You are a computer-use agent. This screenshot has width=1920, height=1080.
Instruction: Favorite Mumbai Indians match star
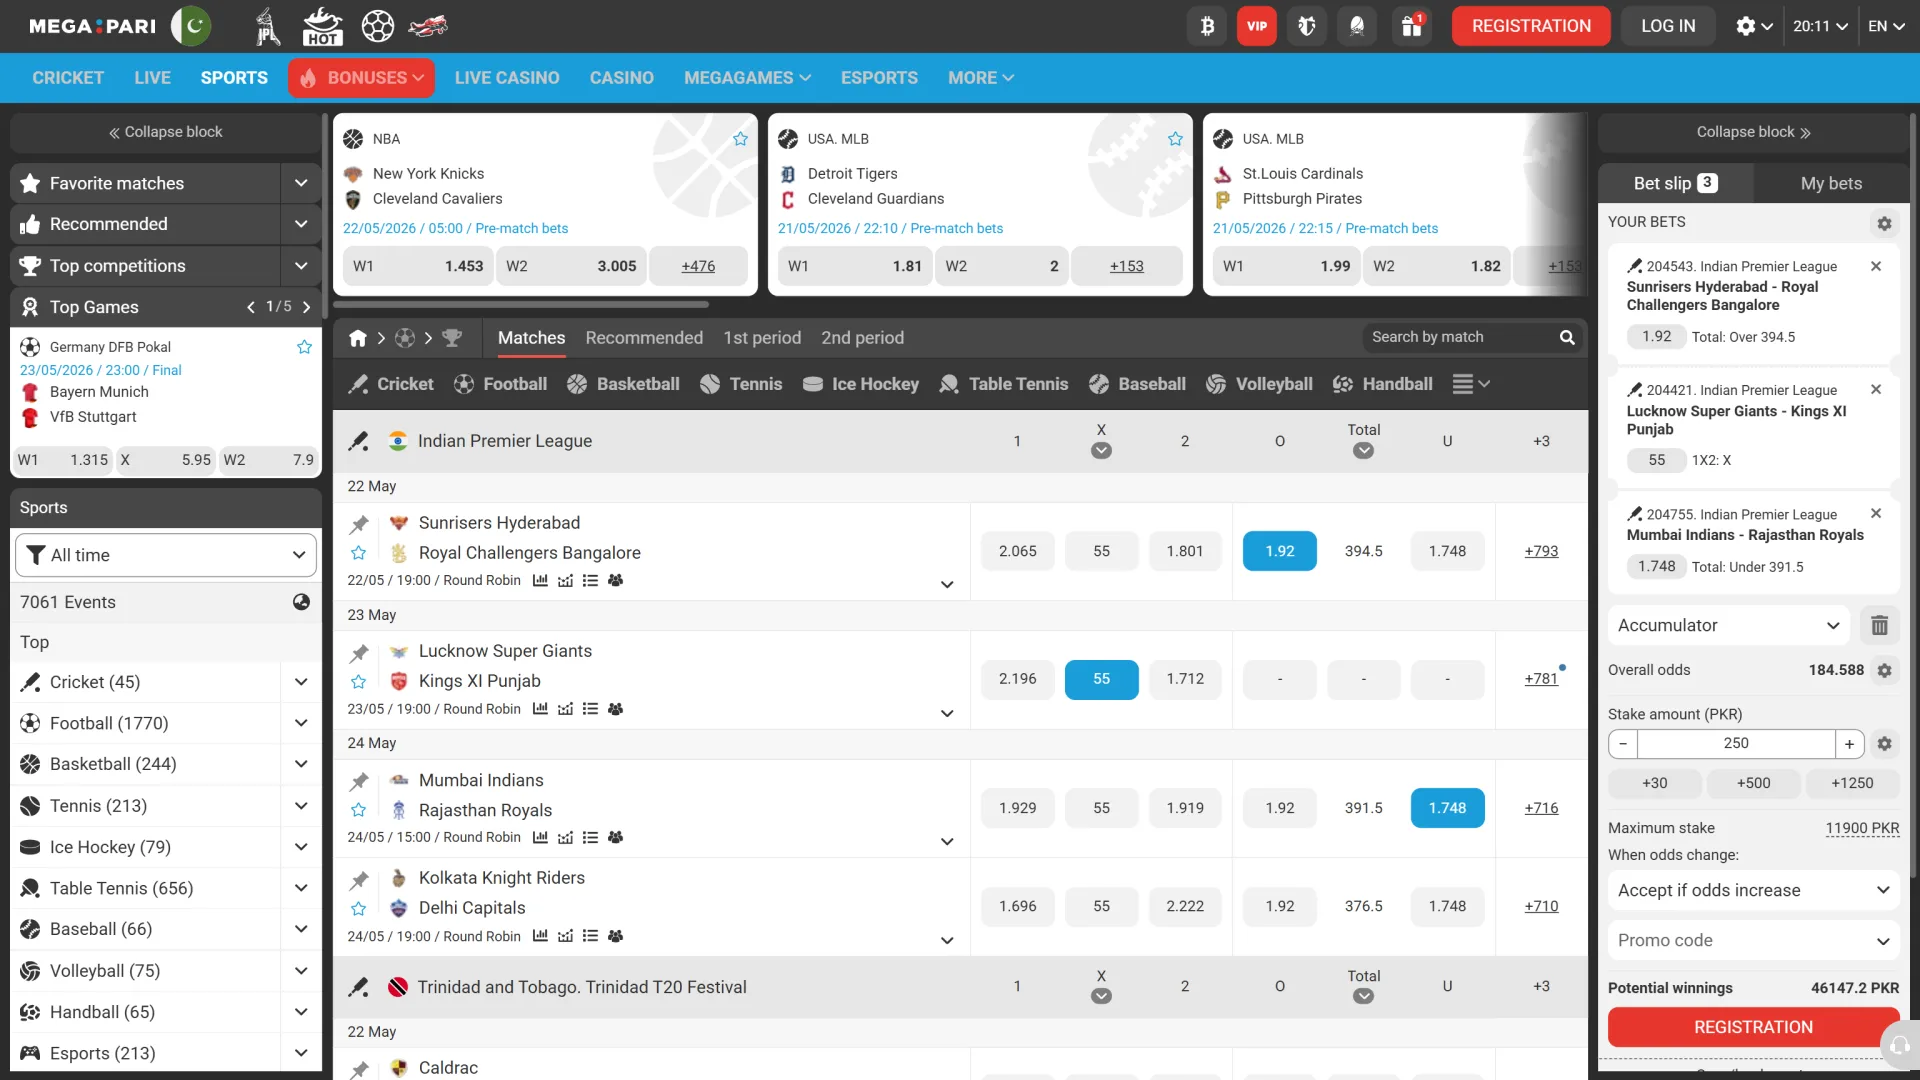click(x=359, y=810)
